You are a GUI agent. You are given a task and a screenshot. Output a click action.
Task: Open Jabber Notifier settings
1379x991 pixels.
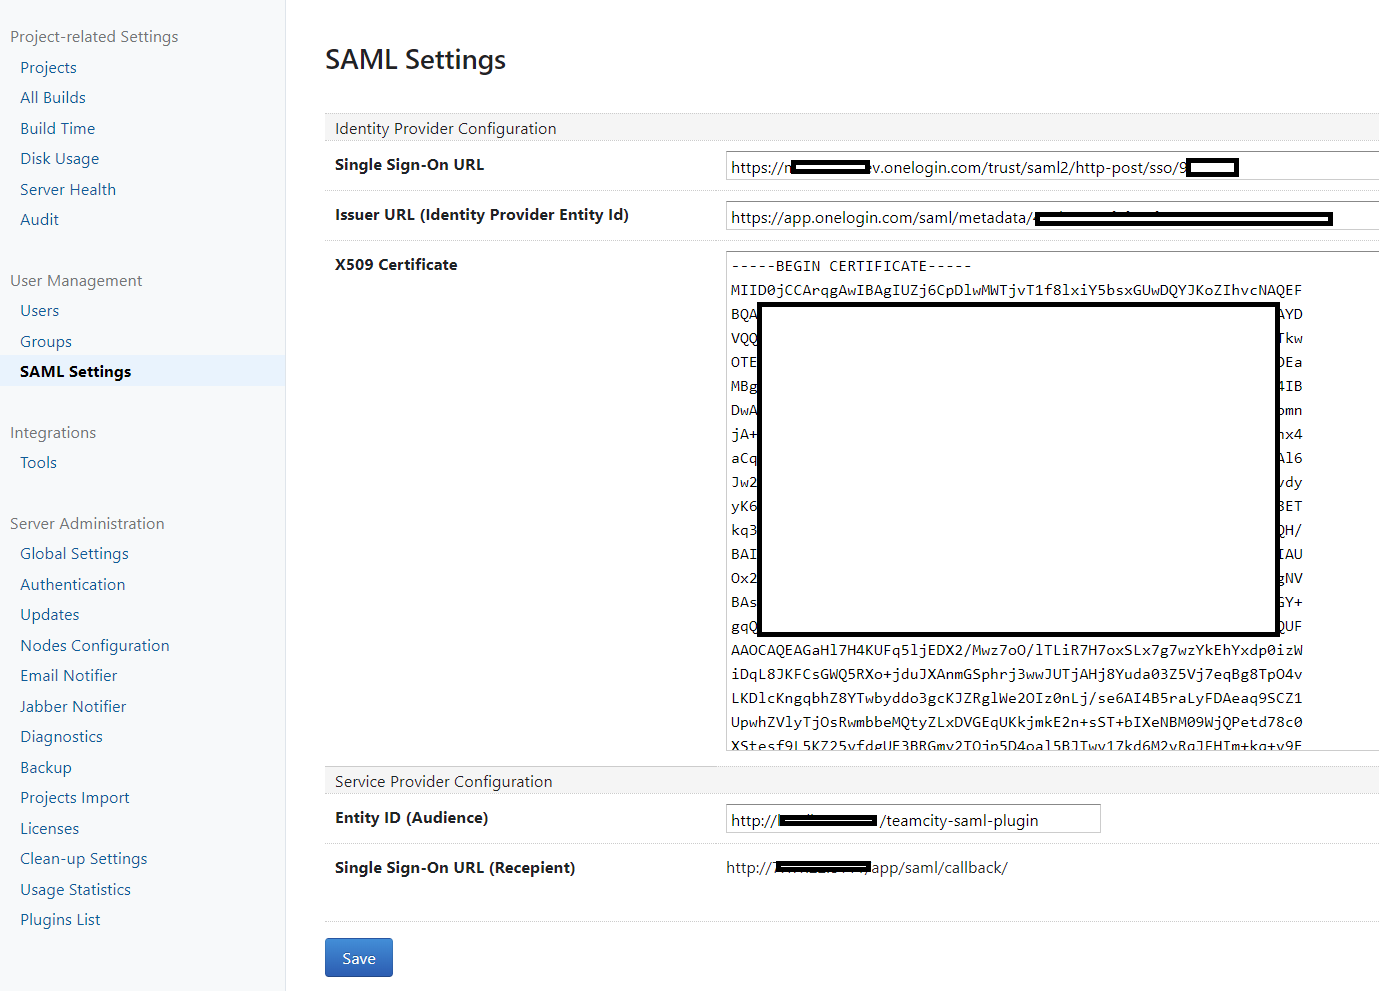point(73,707)
